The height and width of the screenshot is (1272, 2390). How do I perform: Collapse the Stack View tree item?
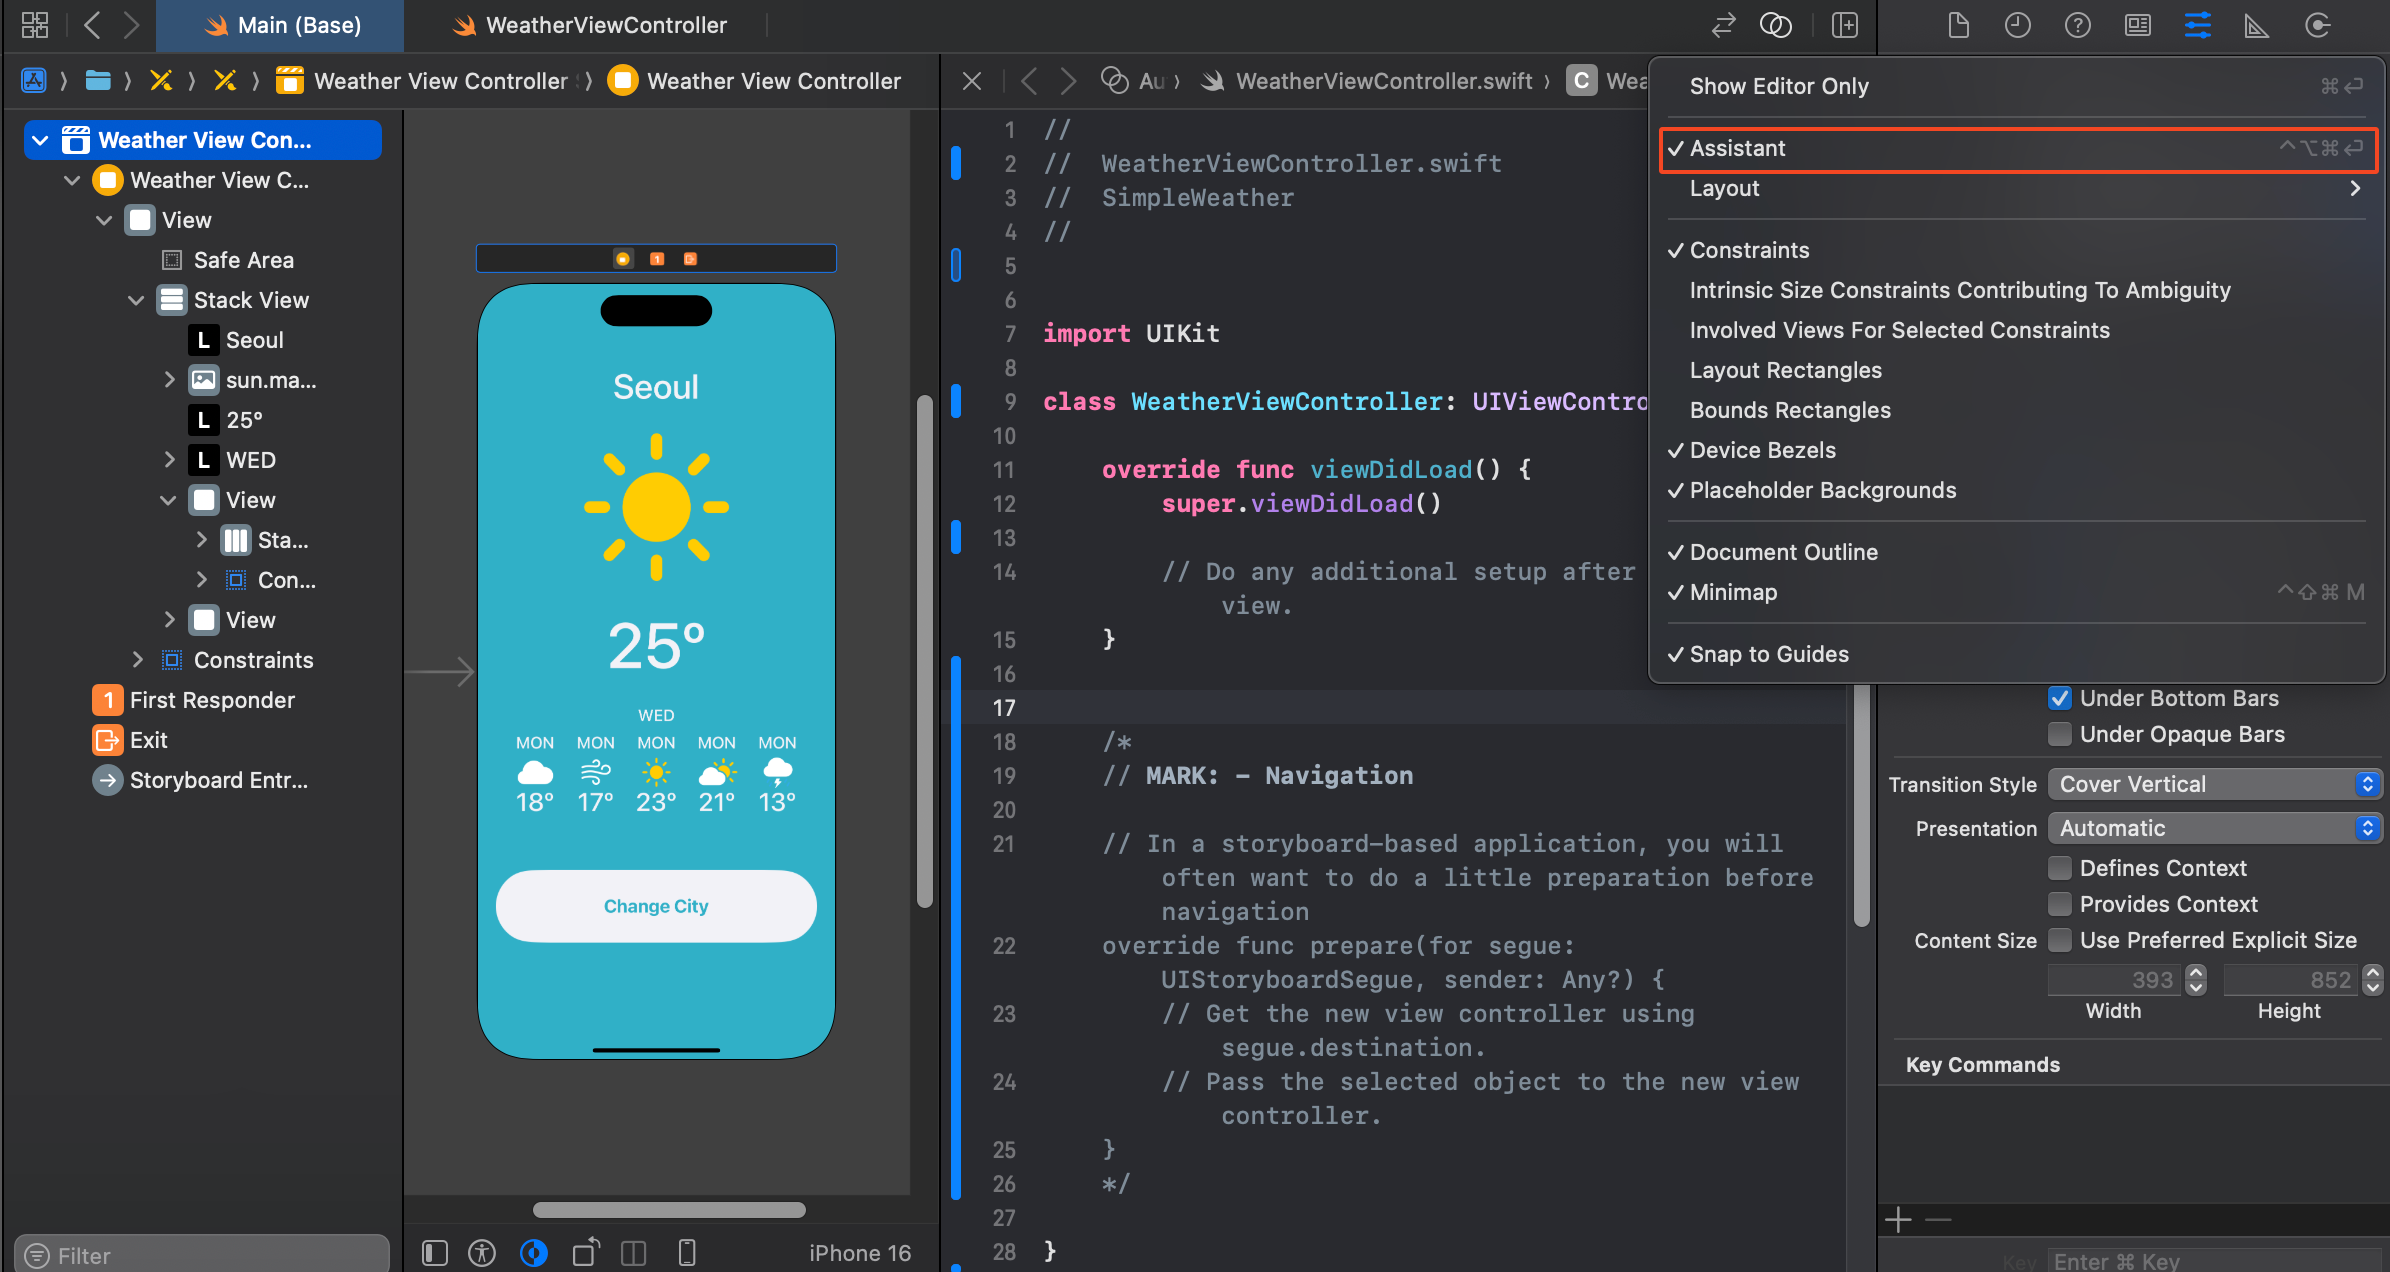click(x=137, y=300)
